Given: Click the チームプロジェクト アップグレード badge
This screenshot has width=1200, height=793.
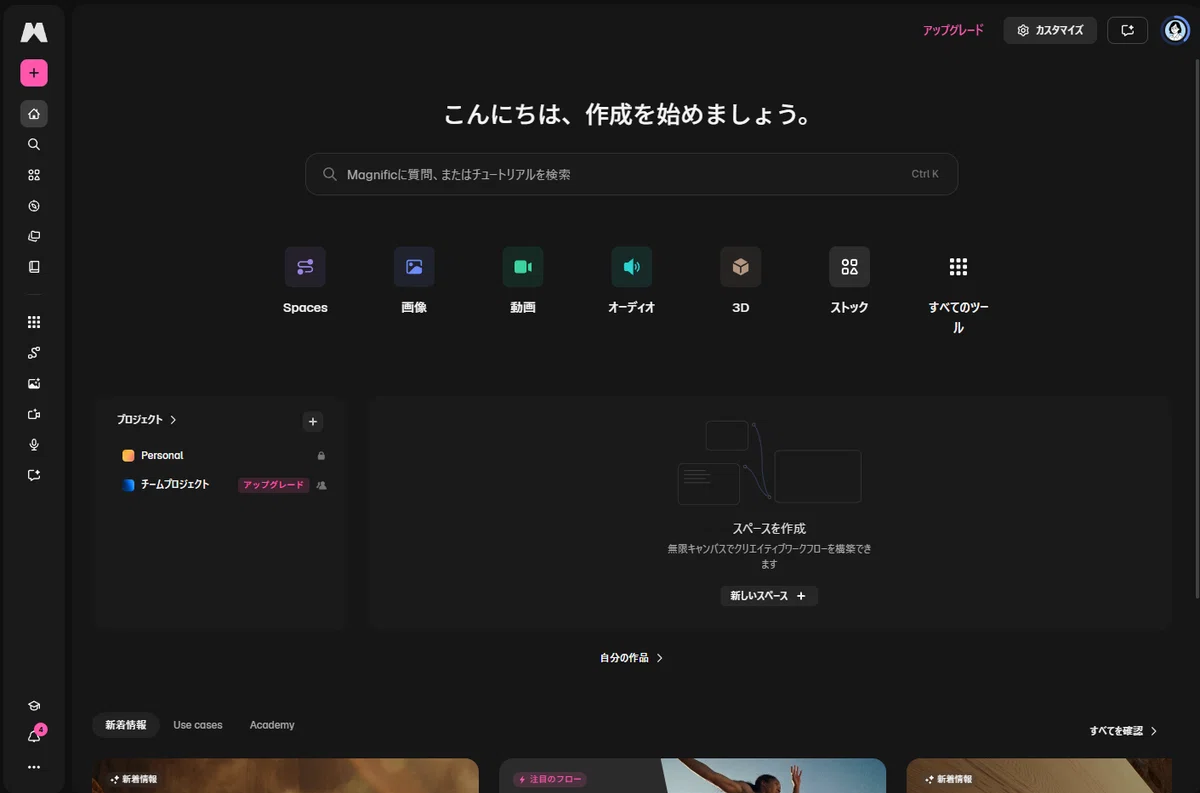Looking at the screenshot, I should [273, 485].
